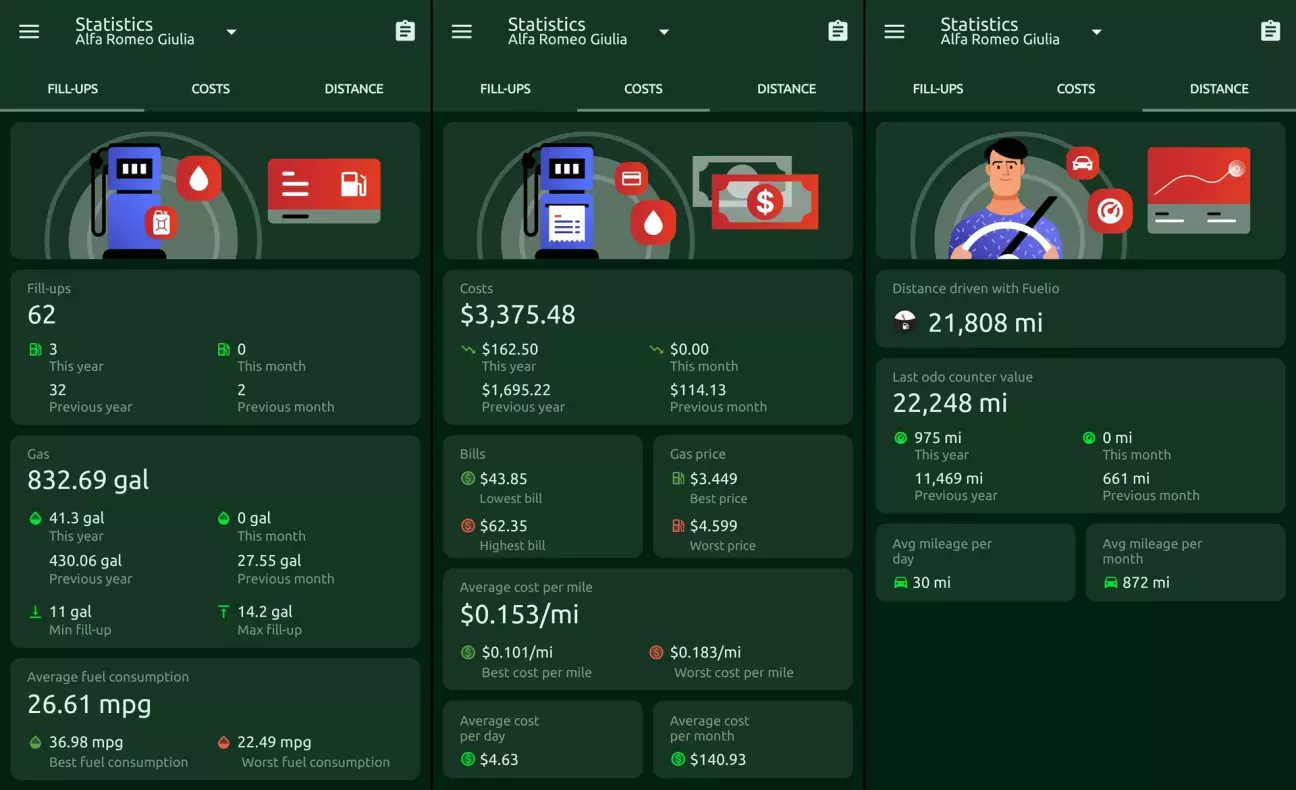The image size is (1296, 790).
Task: Click the fuel pump icon beside $3.449 best price
Action: (678, 479)
